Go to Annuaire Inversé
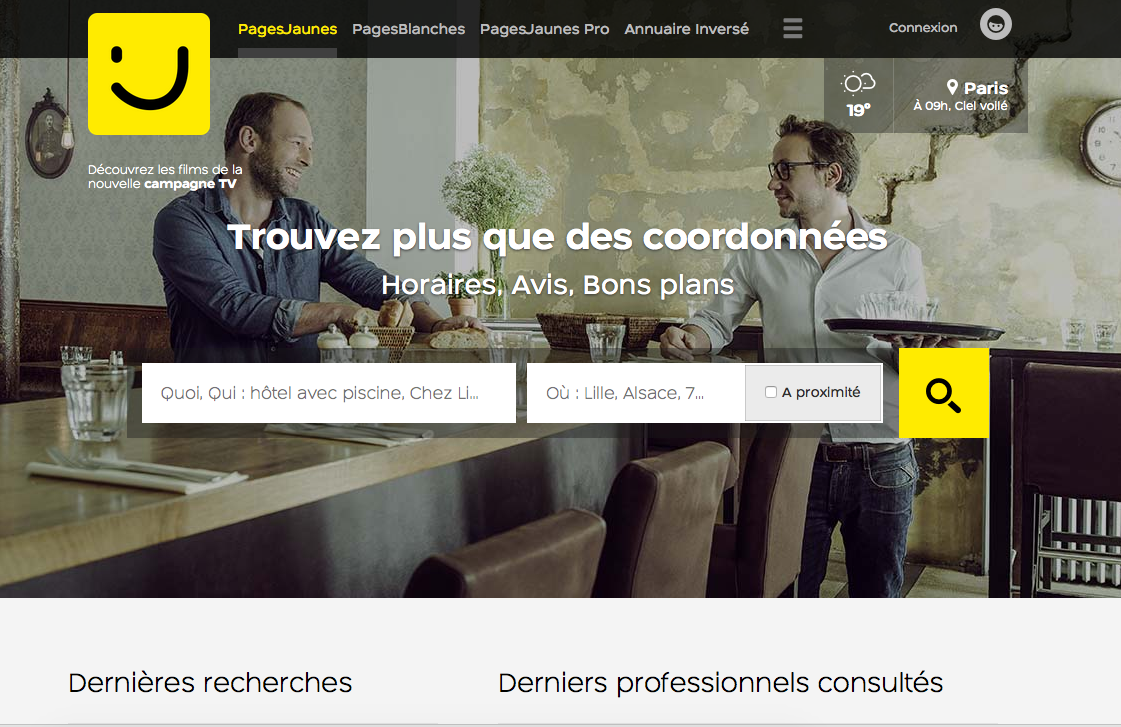The height and width of the screenshot is (727, 1121). pyautogui.click(x=686, y=29)
